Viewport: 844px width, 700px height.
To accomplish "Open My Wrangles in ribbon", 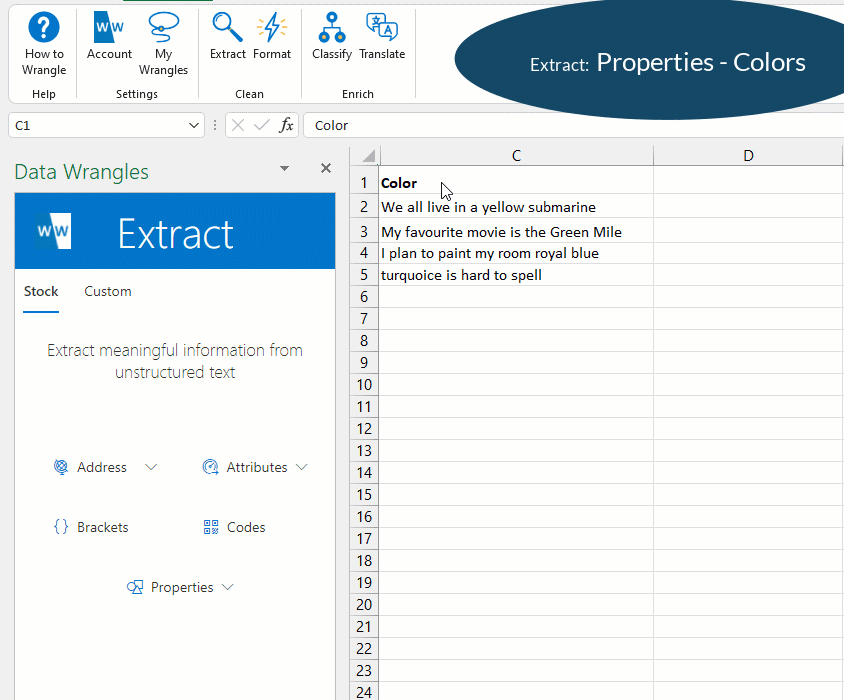I will (163, 45).
